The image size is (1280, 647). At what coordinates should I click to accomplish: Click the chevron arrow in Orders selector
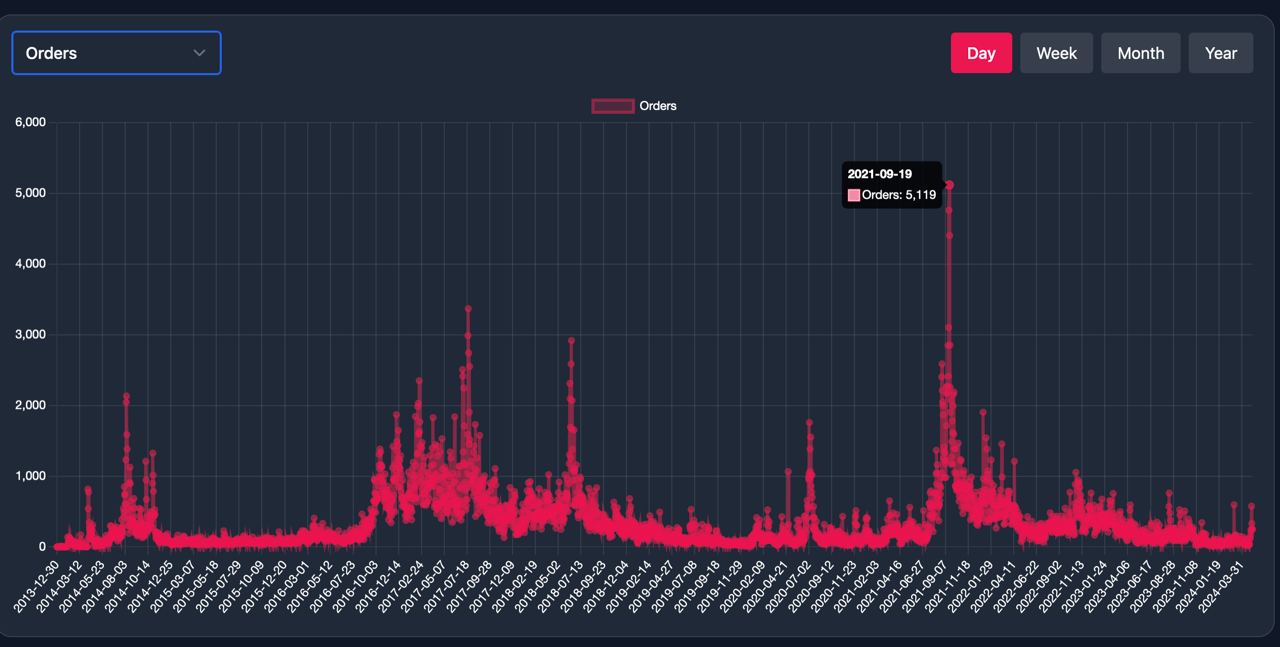199,53
